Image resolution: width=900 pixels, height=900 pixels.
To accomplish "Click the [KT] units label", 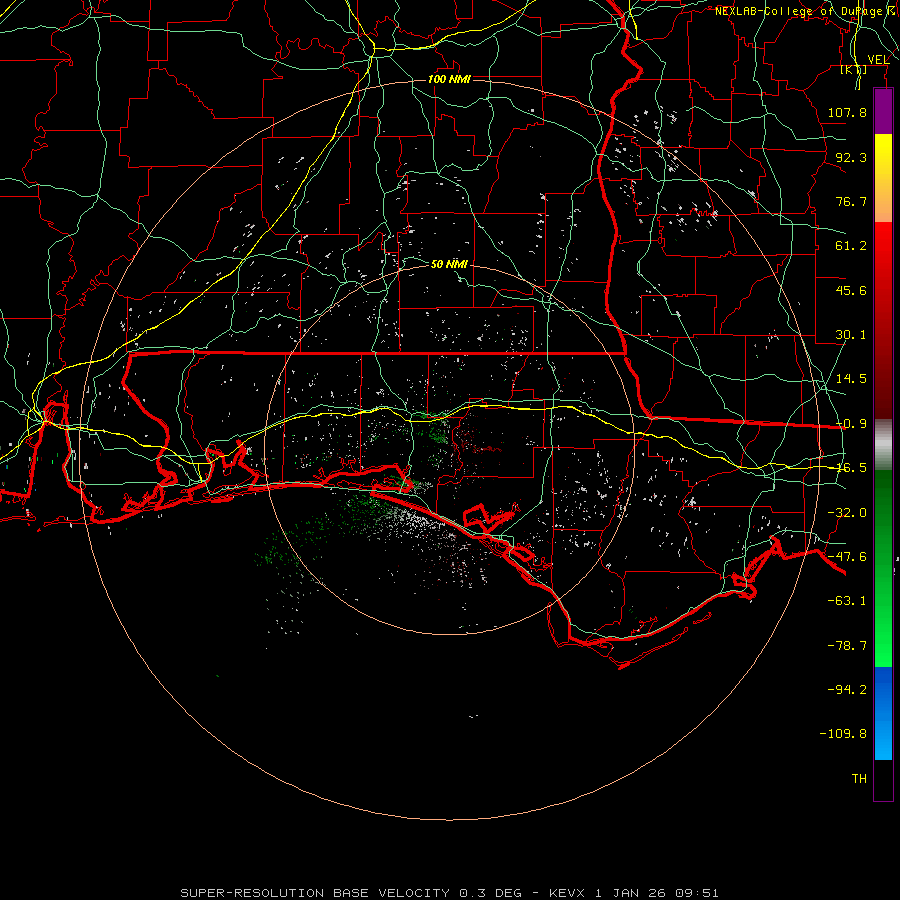I will 854,69.
